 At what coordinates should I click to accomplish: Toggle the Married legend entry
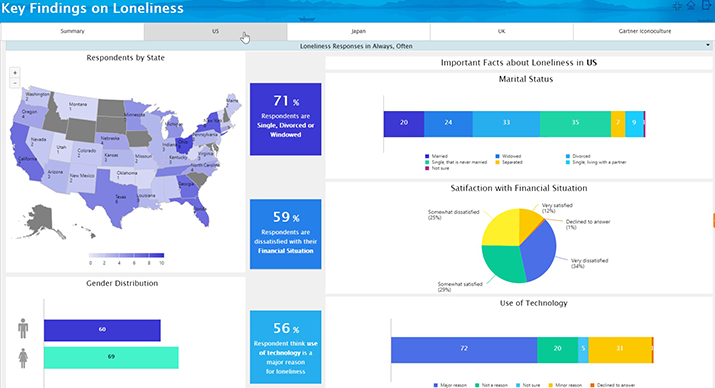[x=436, y=156]
